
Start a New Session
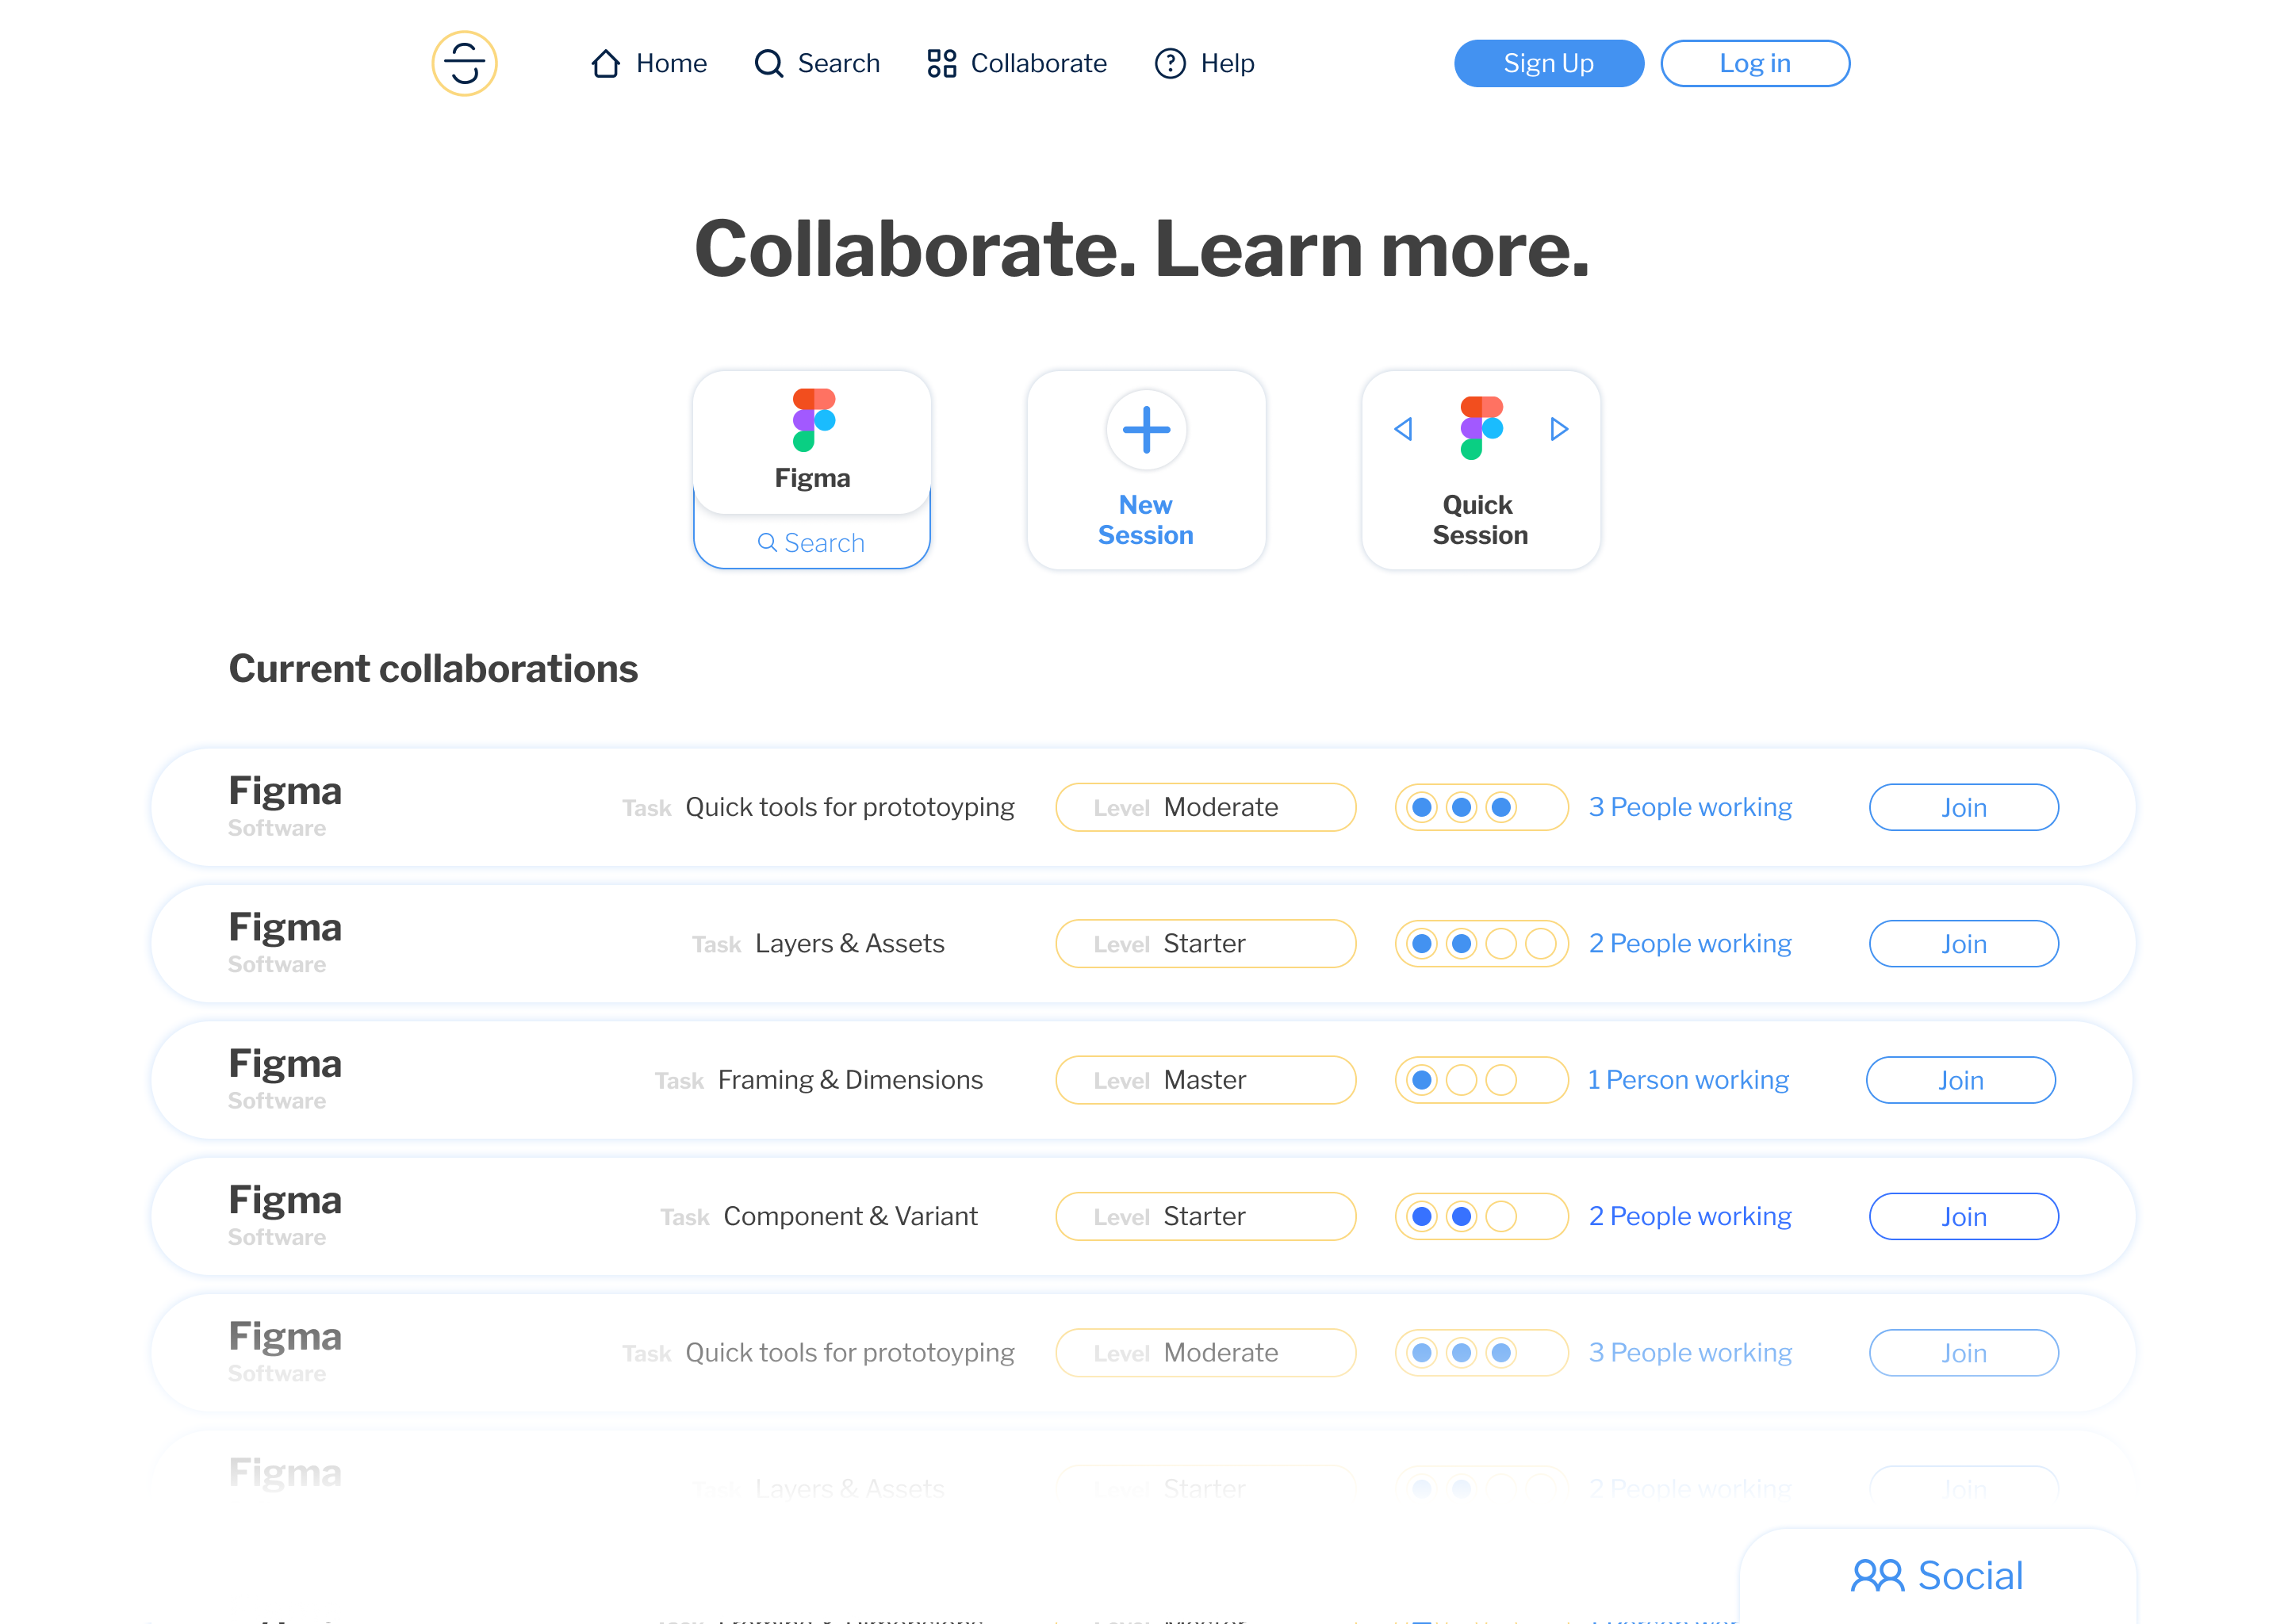coord(1146,470)
